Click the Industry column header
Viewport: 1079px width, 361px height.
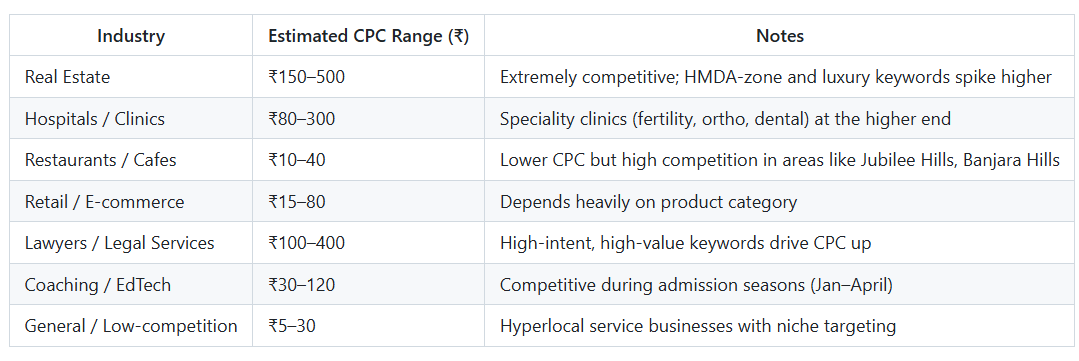click(131, 36)
